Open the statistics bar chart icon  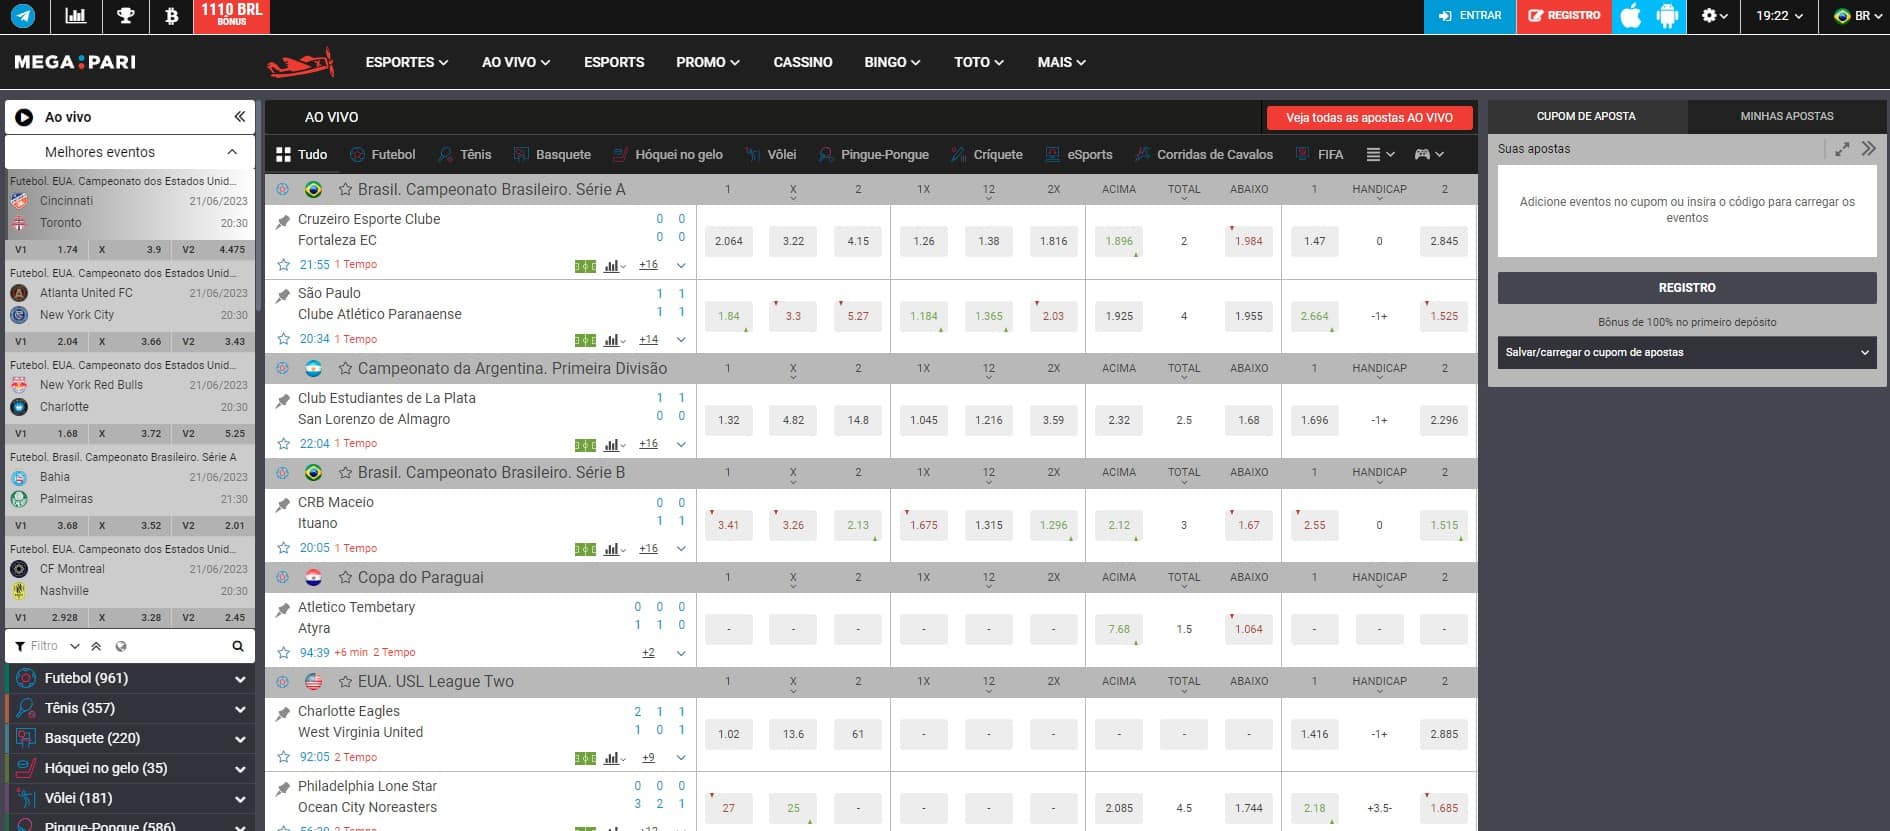pyautogui.click(x=75, y=16)
